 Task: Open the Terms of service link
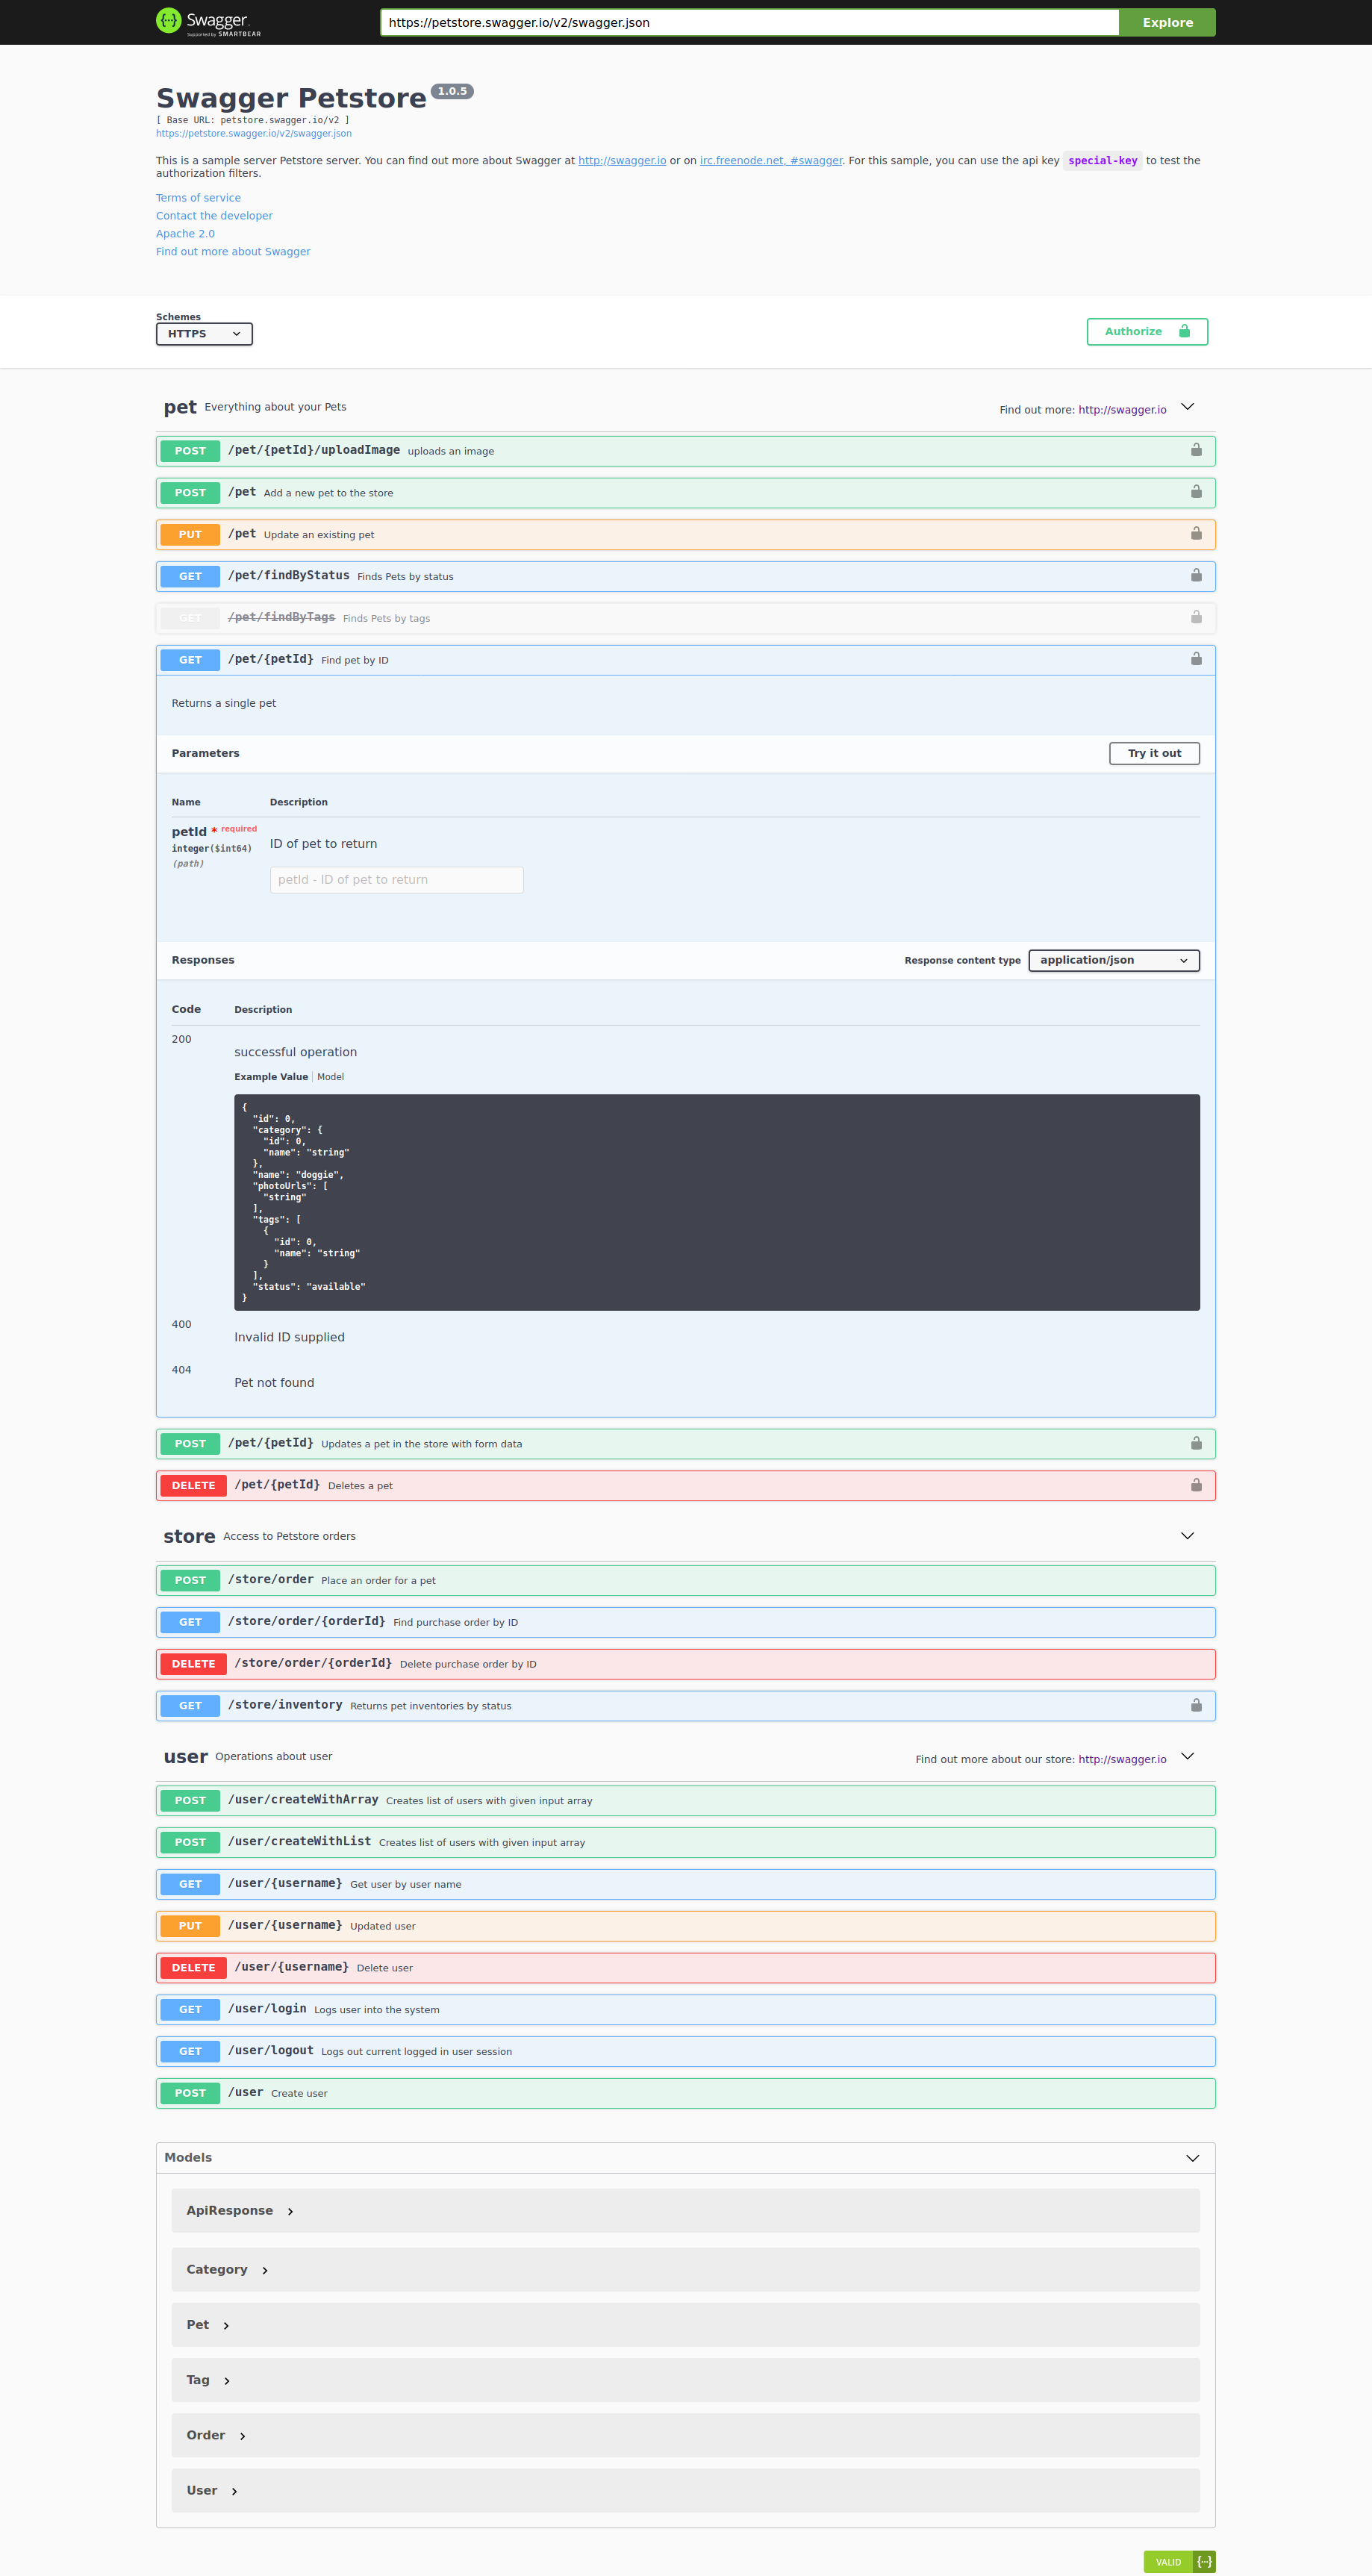197,197
